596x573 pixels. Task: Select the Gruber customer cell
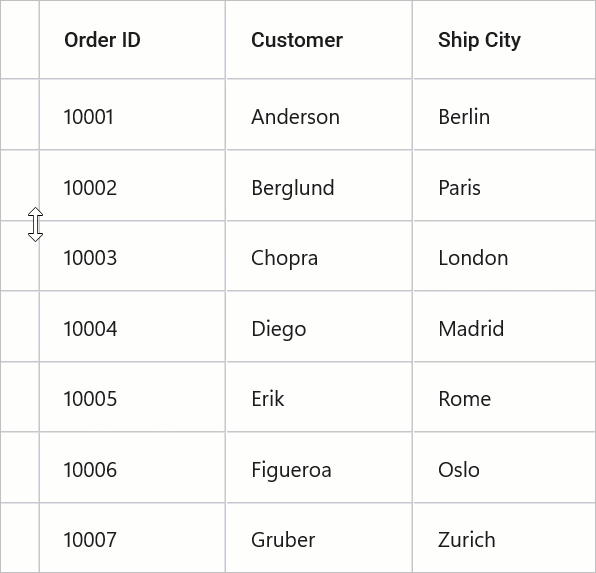point(319,538)
